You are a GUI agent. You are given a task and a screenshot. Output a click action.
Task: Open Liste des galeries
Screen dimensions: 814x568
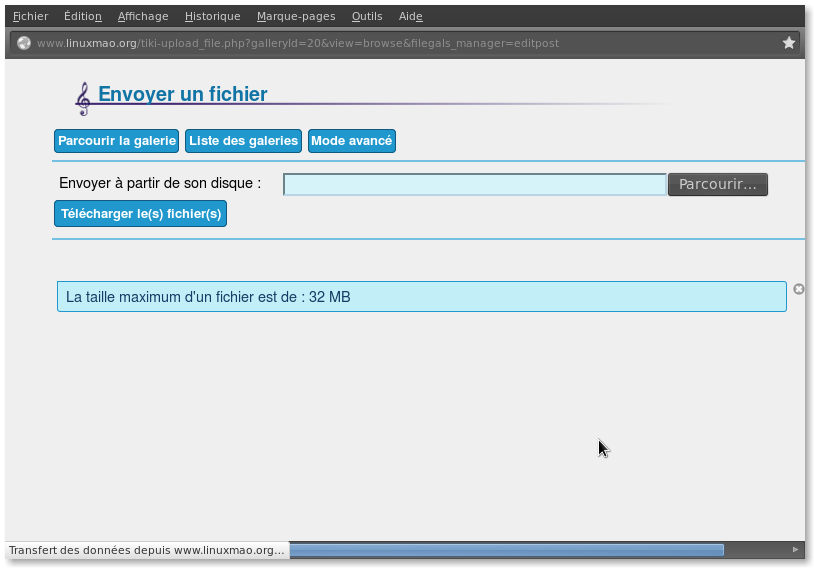(x=243, y=141)
